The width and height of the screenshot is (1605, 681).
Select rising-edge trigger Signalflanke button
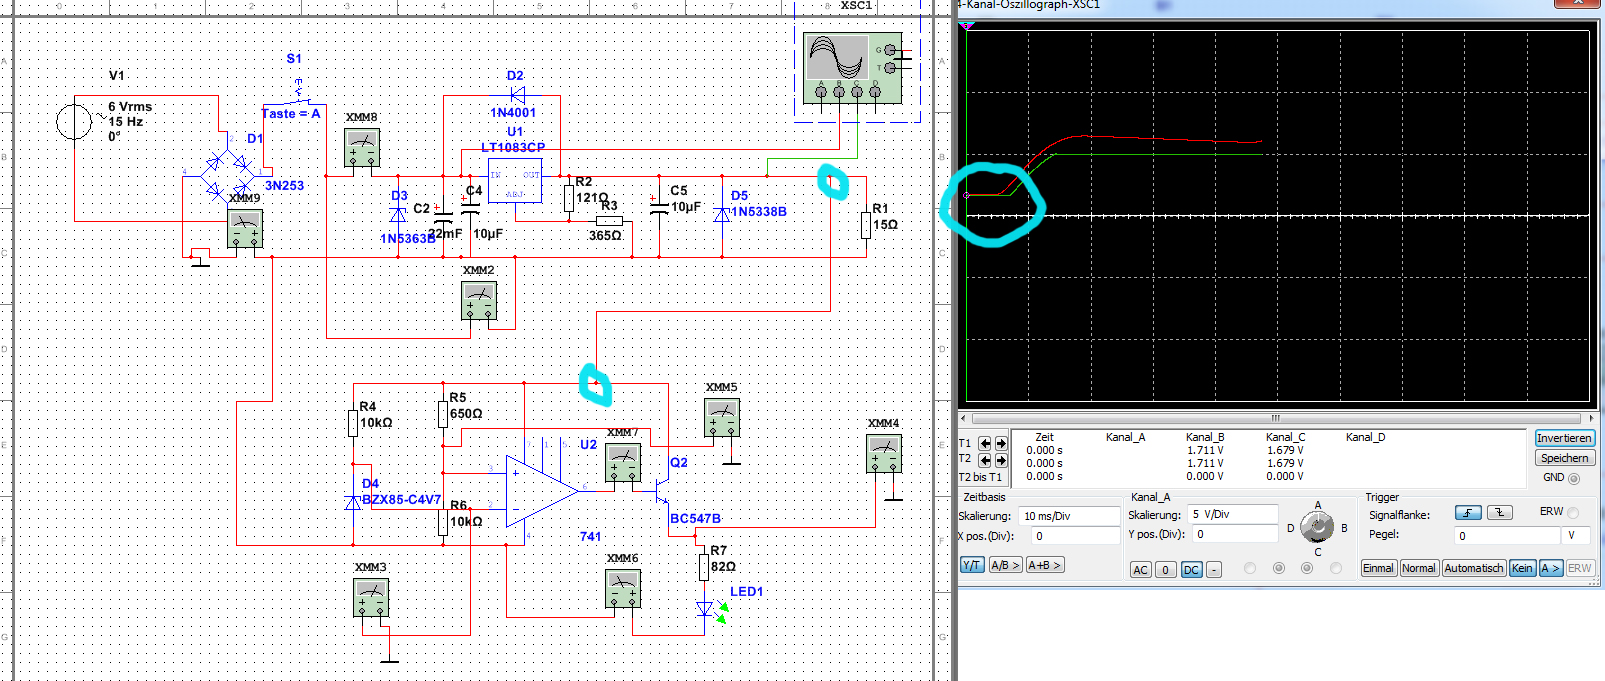pyautogui.click(x=1468, y=512)
